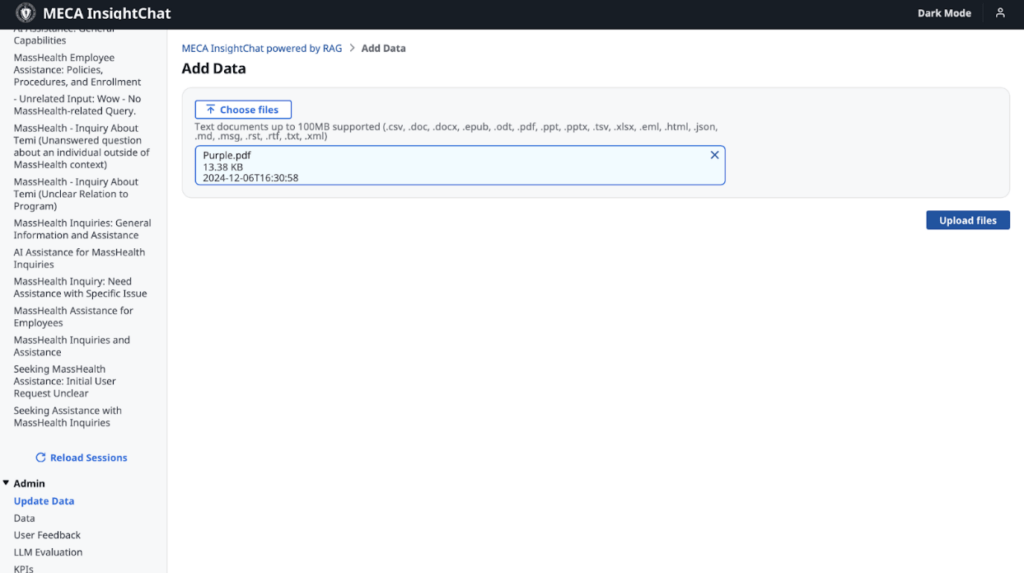
Task: Open MECA InsightChat powered by RAG breadcrumb
Action: pos(262,48)
